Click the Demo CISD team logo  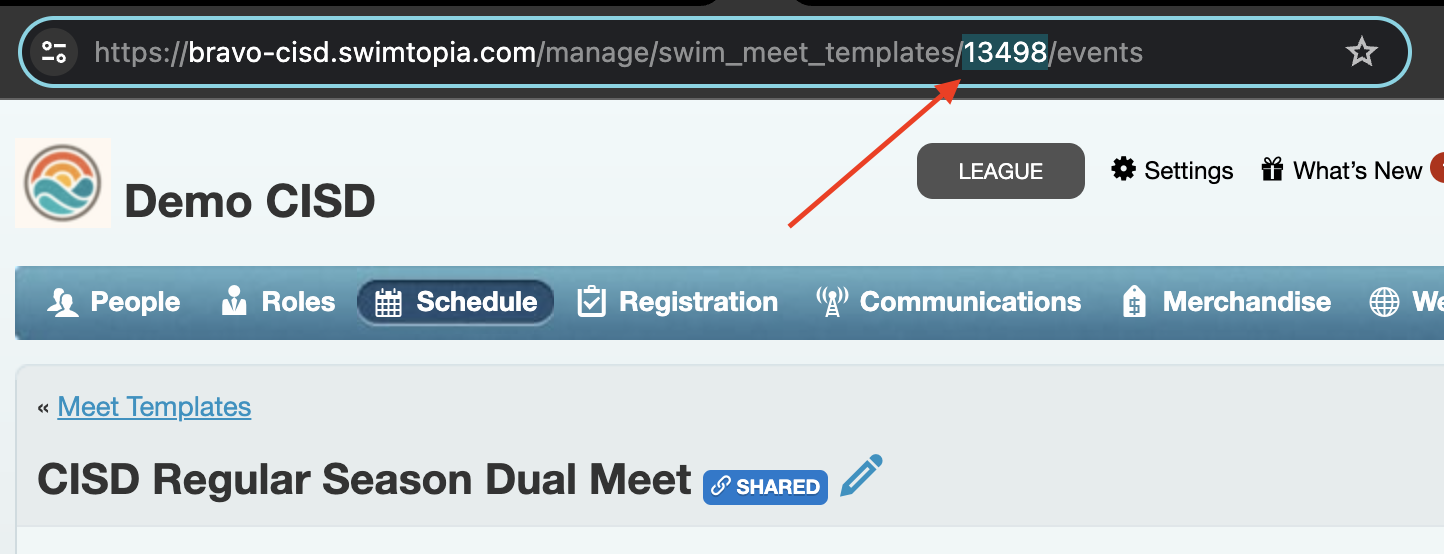click(x=63, y=183)
